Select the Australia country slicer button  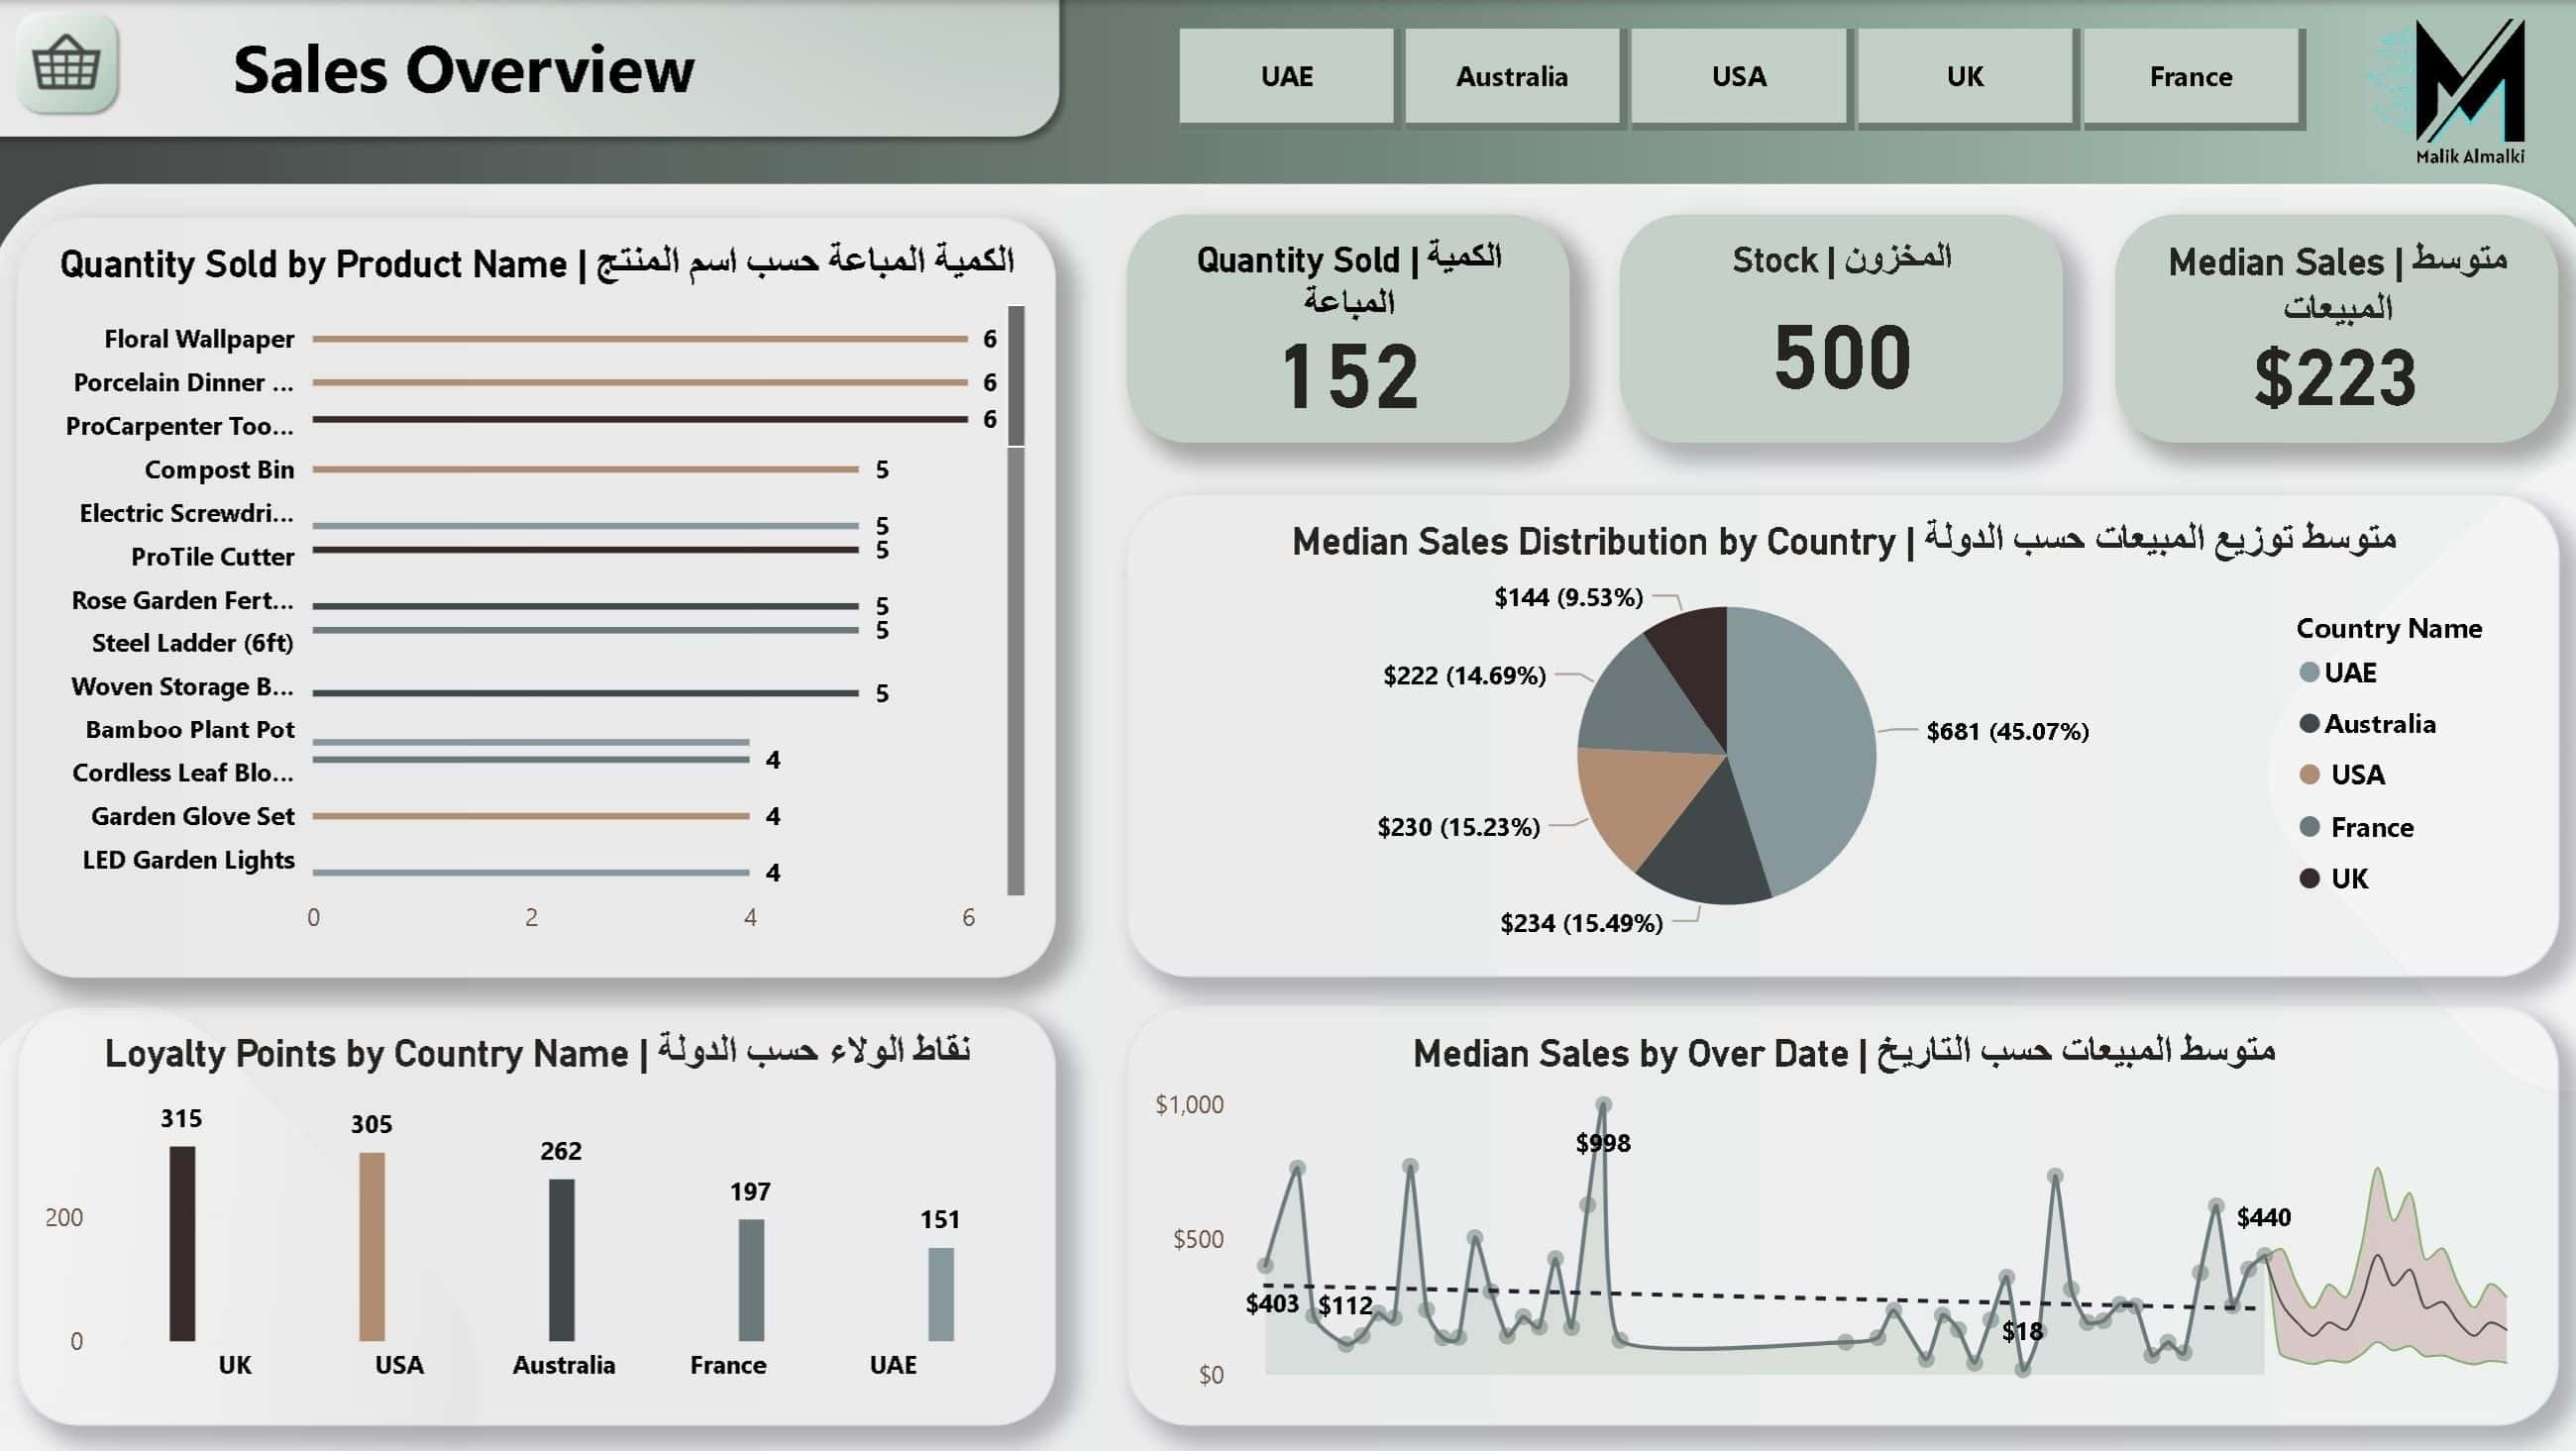1512,76
